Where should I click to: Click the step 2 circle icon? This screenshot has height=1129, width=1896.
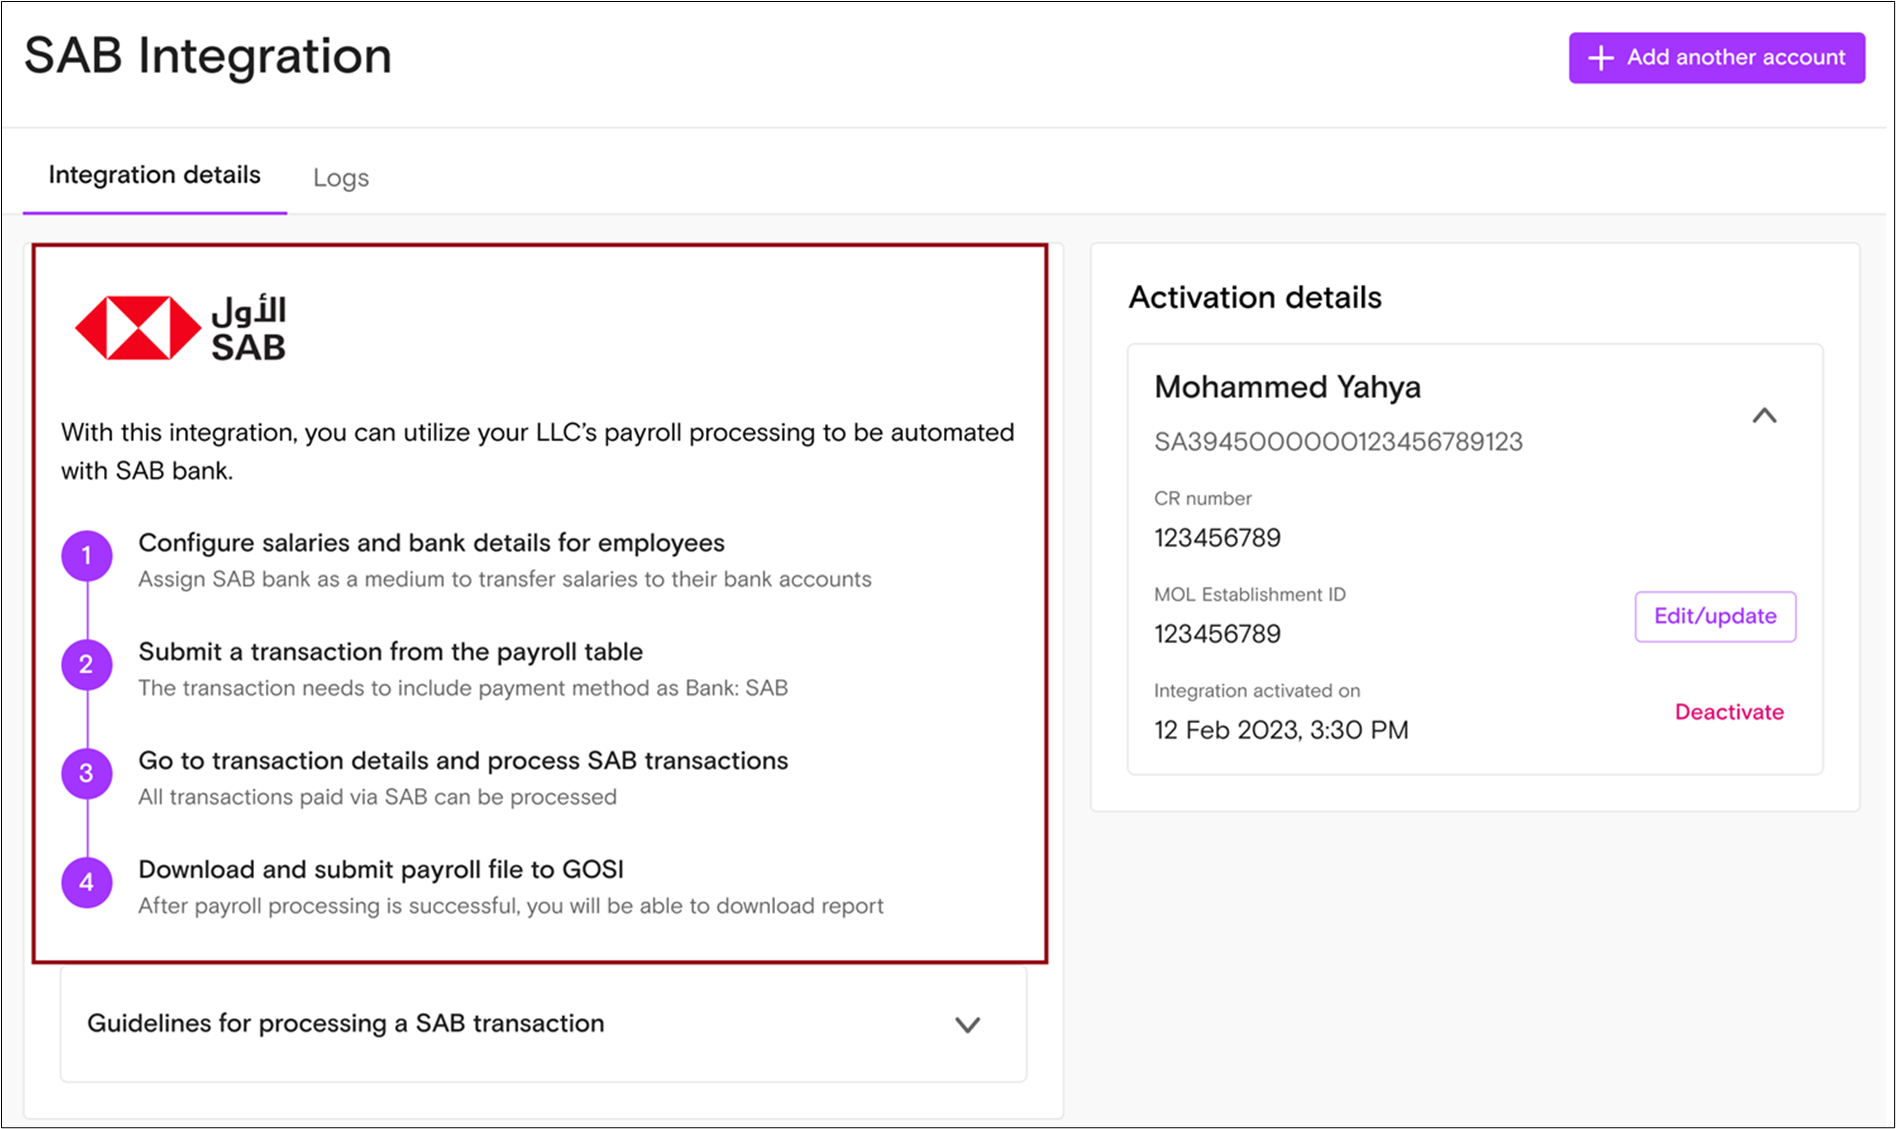[x=87, y=665]
